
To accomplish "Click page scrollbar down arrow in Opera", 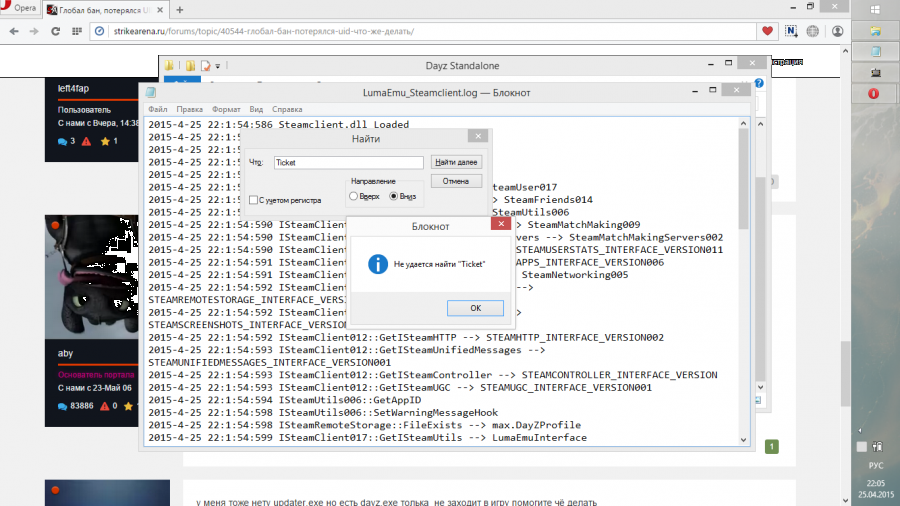I will 845,500.
